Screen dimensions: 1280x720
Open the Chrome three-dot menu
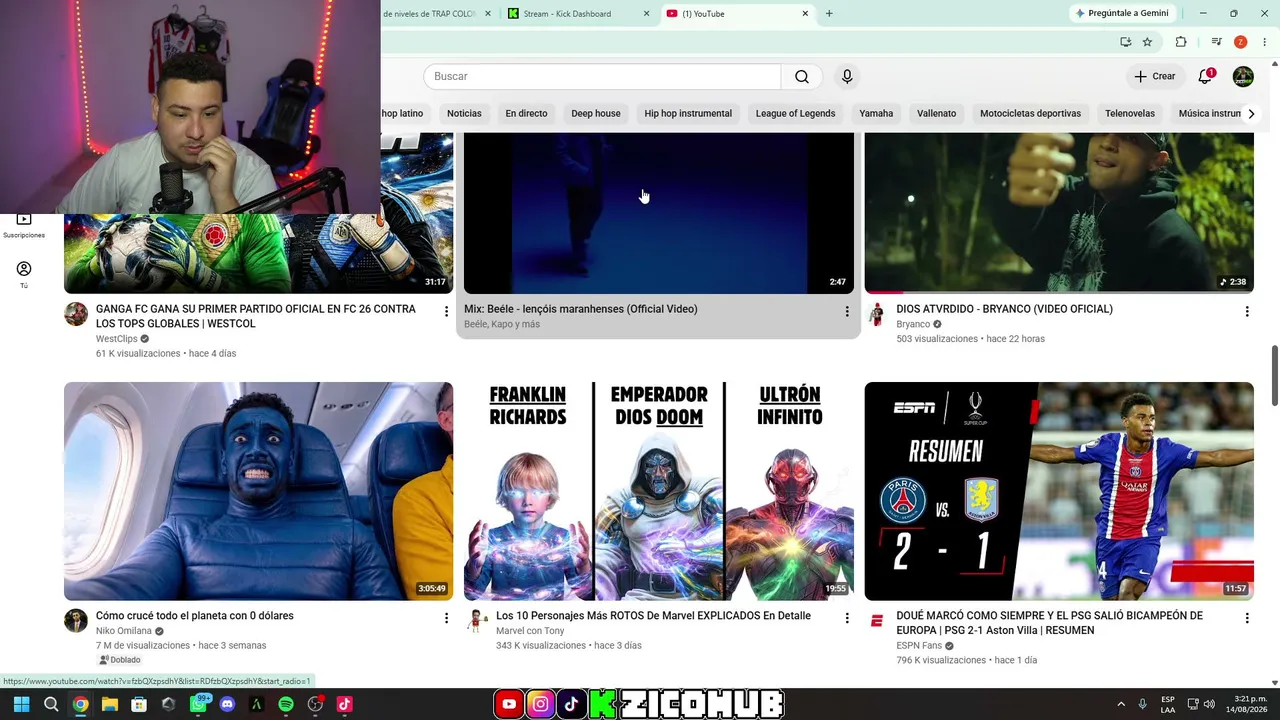(1264, 42)
